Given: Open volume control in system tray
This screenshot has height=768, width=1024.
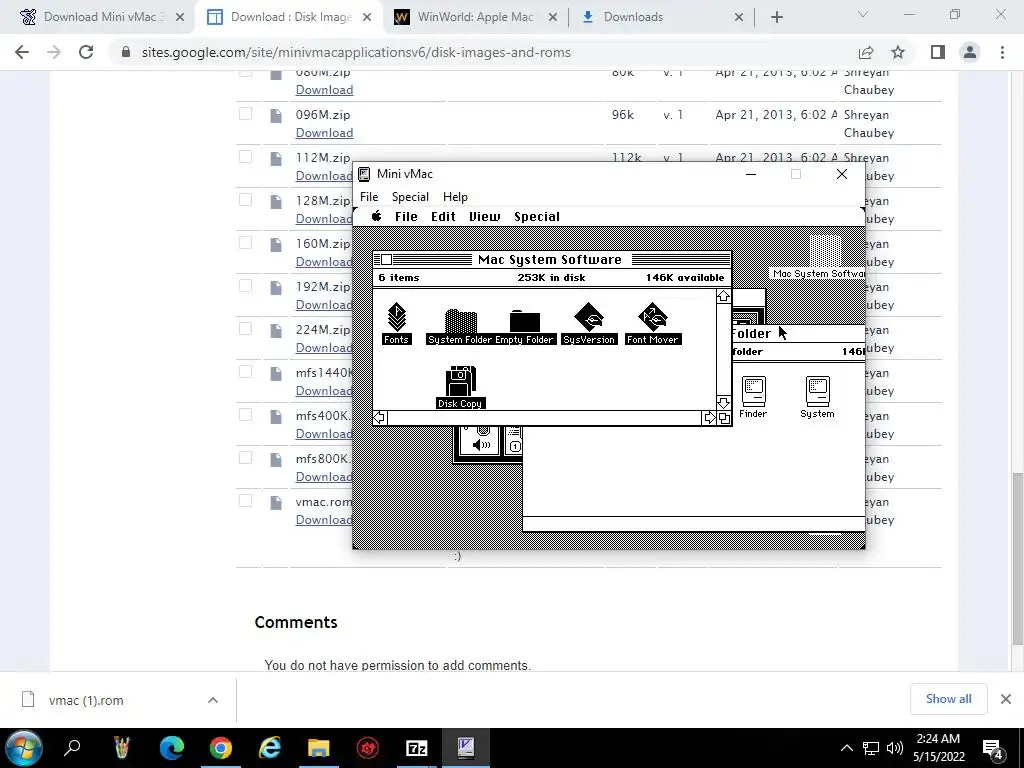Looking at the screenshot, I should click(895, 748).
